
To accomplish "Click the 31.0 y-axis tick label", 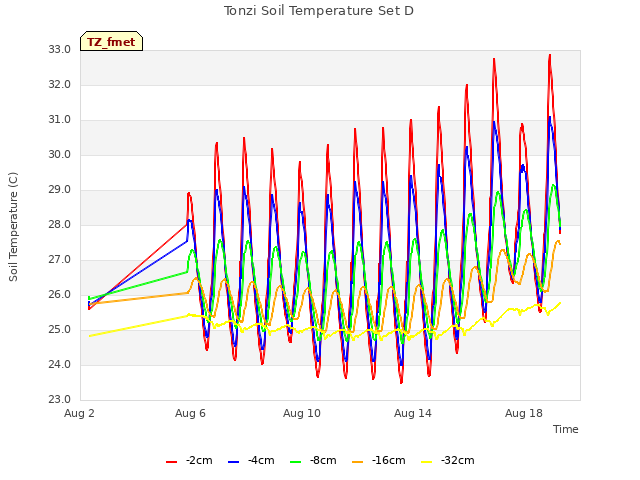I will [x=60, y=120].
